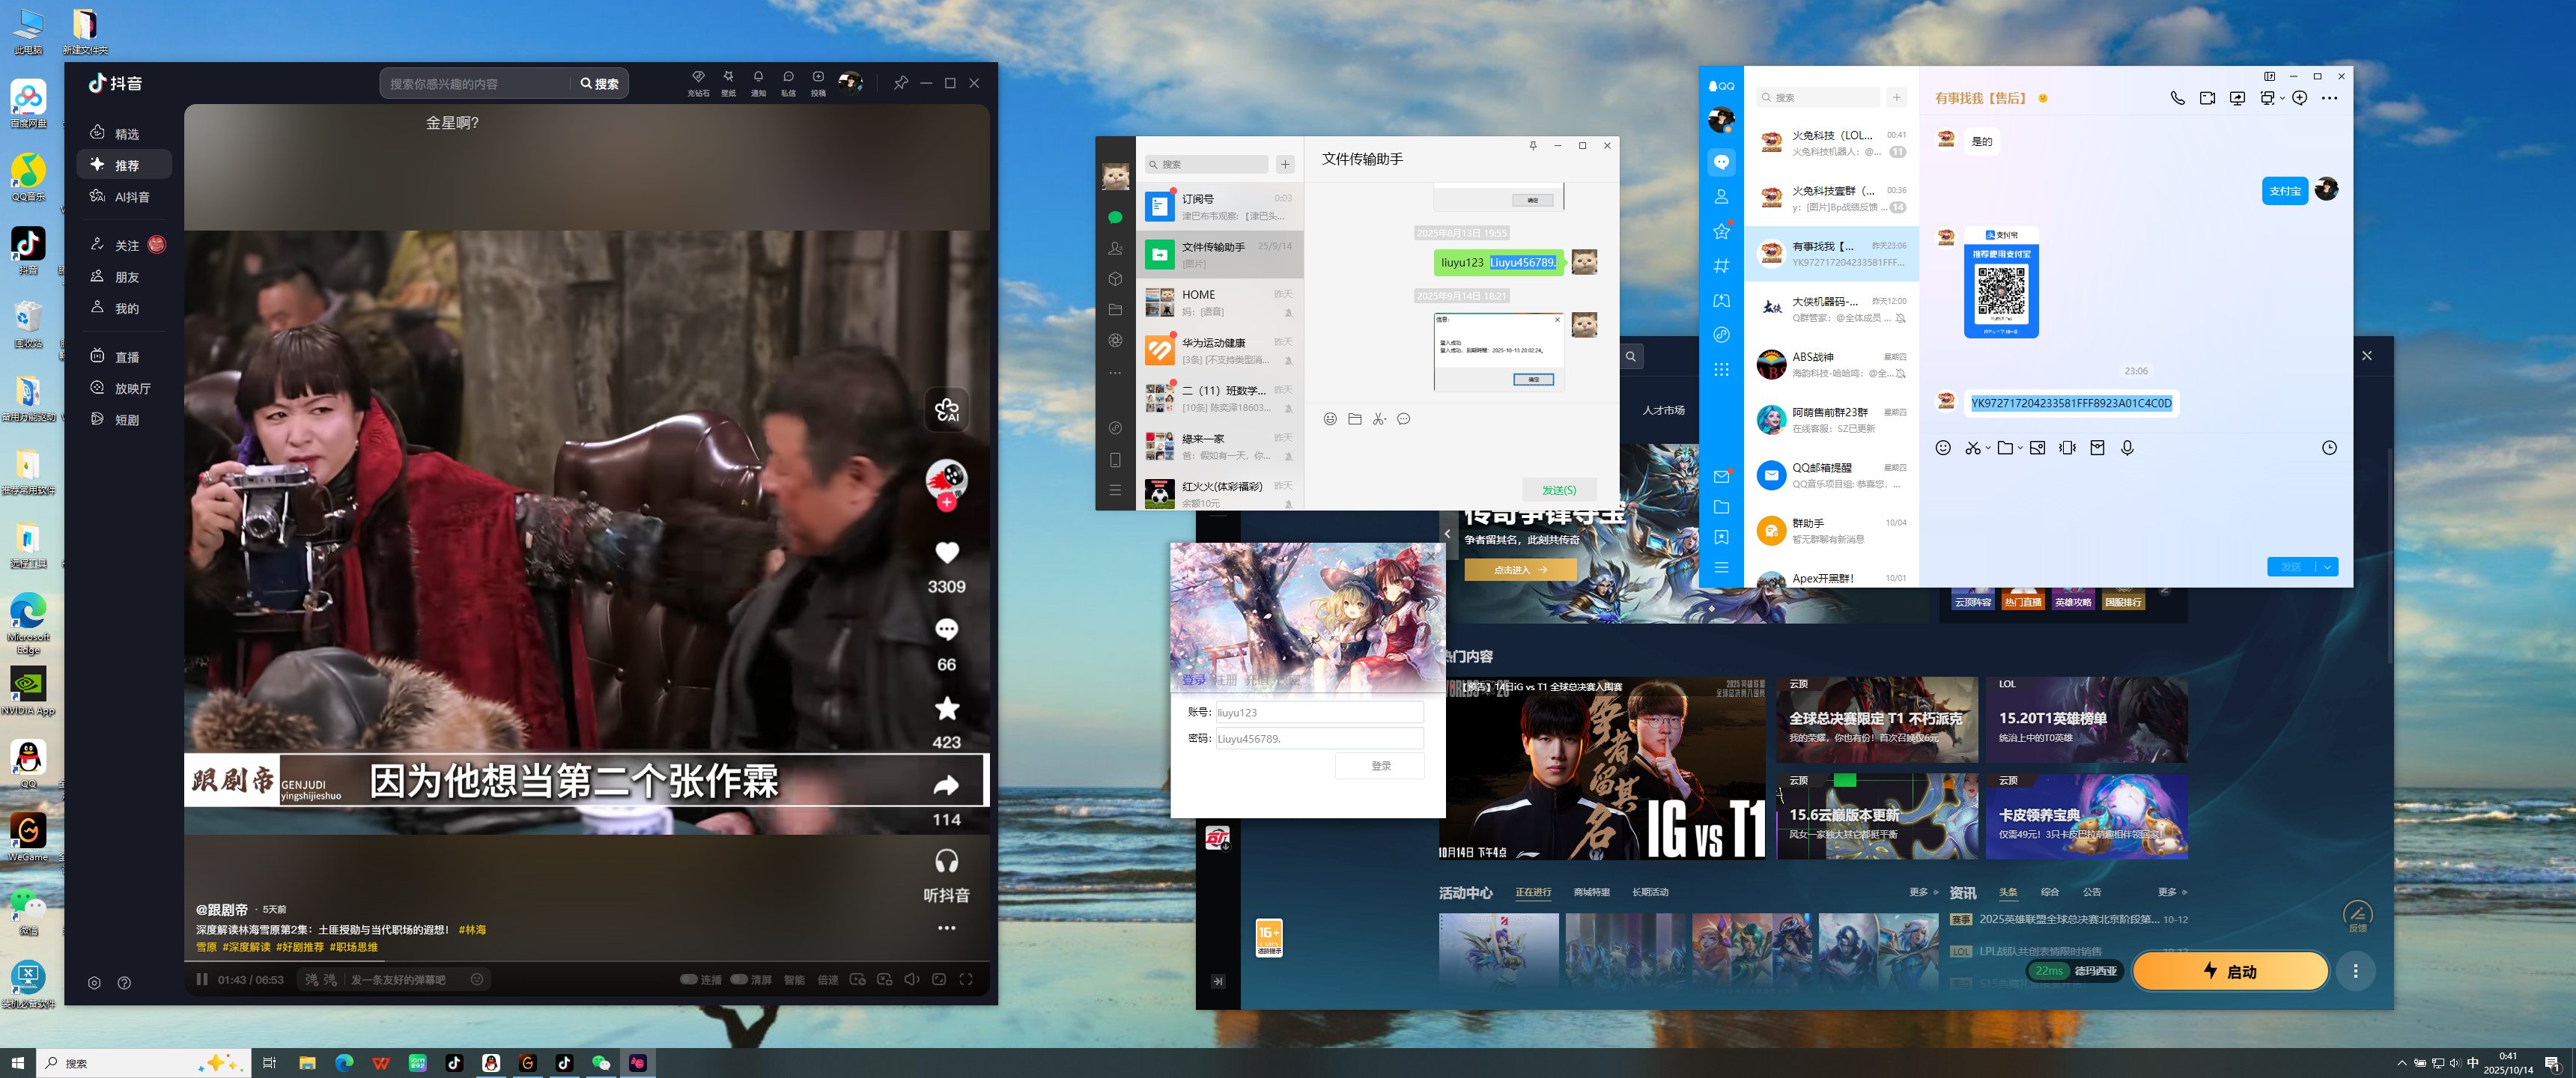Open QQ chat history clock icon

2329,448
